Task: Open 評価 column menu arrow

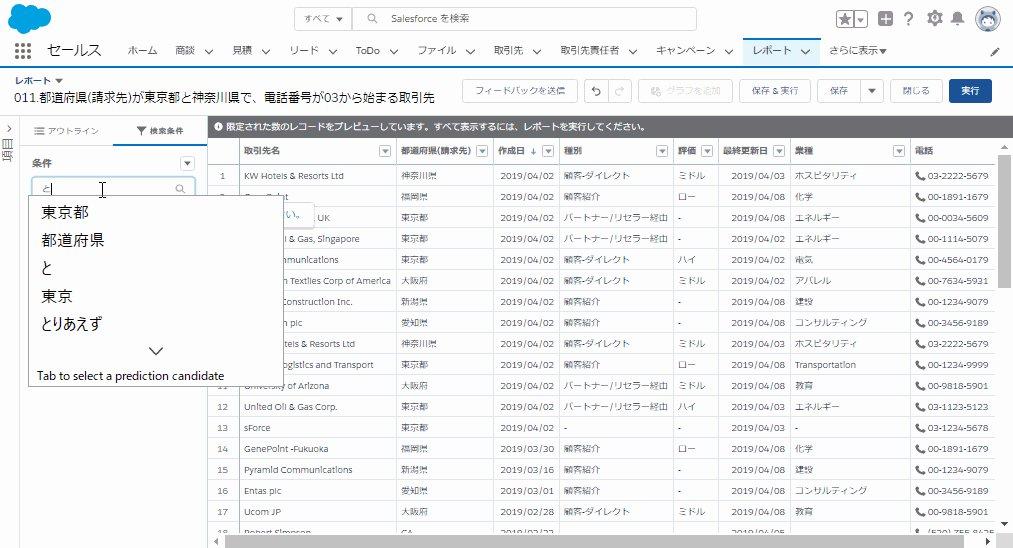Action: click(x=707, y=151)
